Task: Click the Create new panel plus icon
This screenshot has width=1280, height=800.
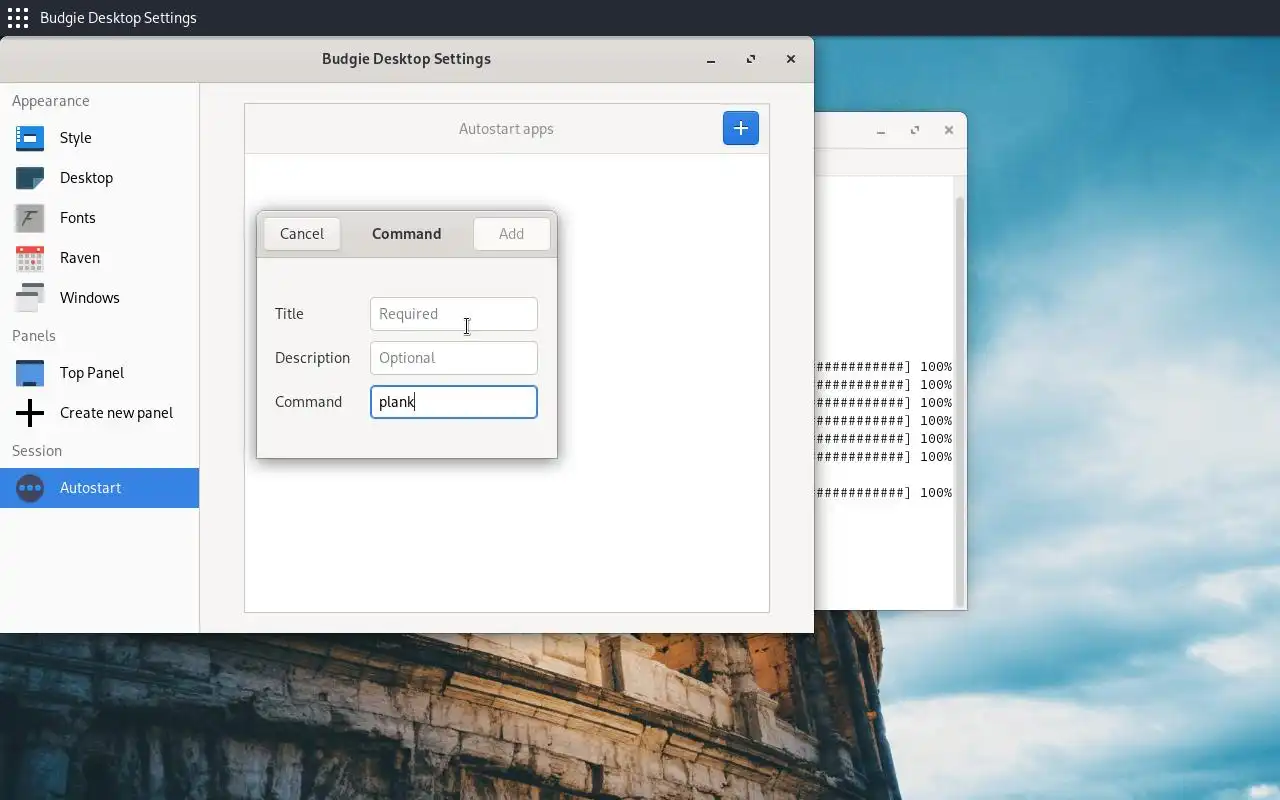Action: coord(30,413)
